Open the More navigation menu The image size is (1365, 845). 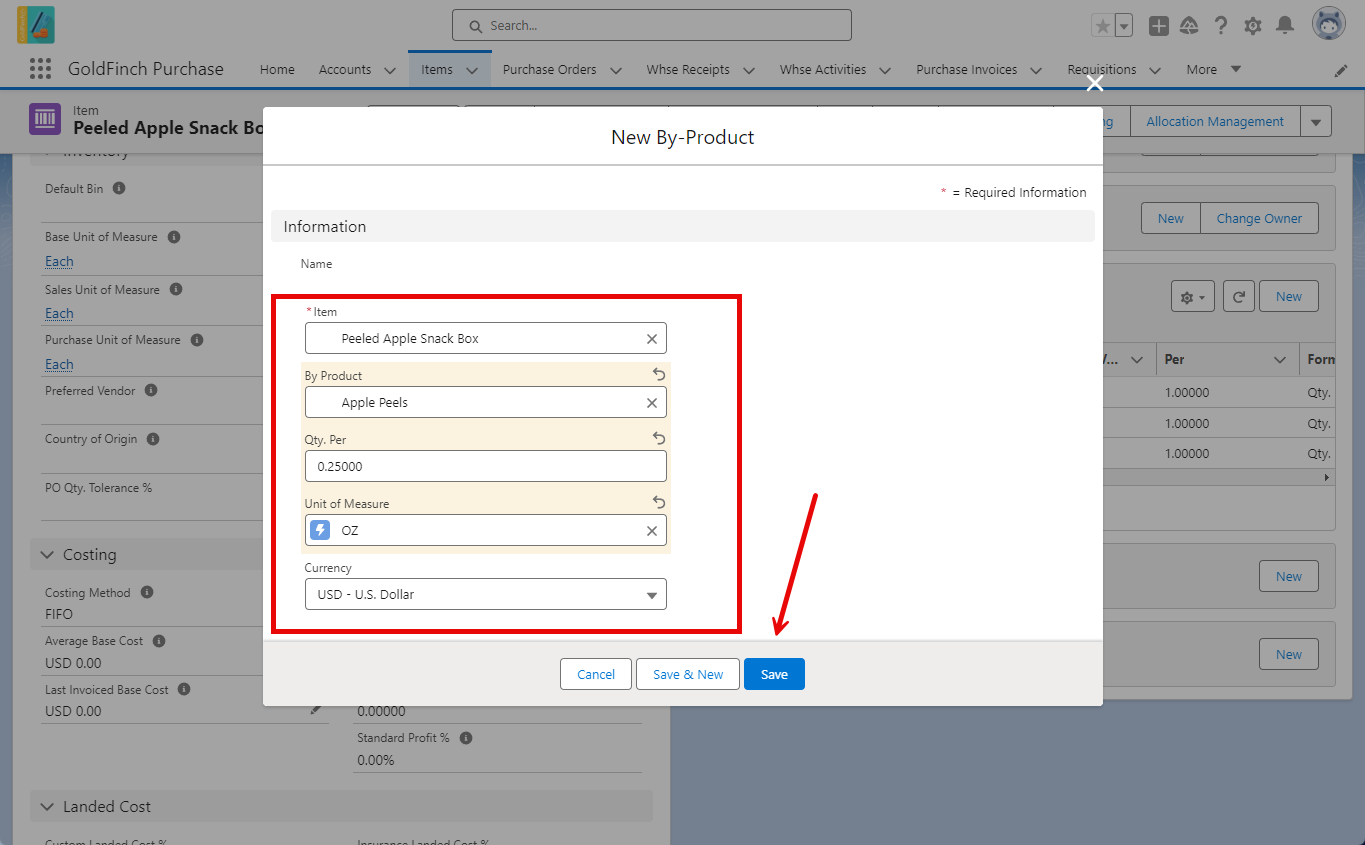point(1214,69)
